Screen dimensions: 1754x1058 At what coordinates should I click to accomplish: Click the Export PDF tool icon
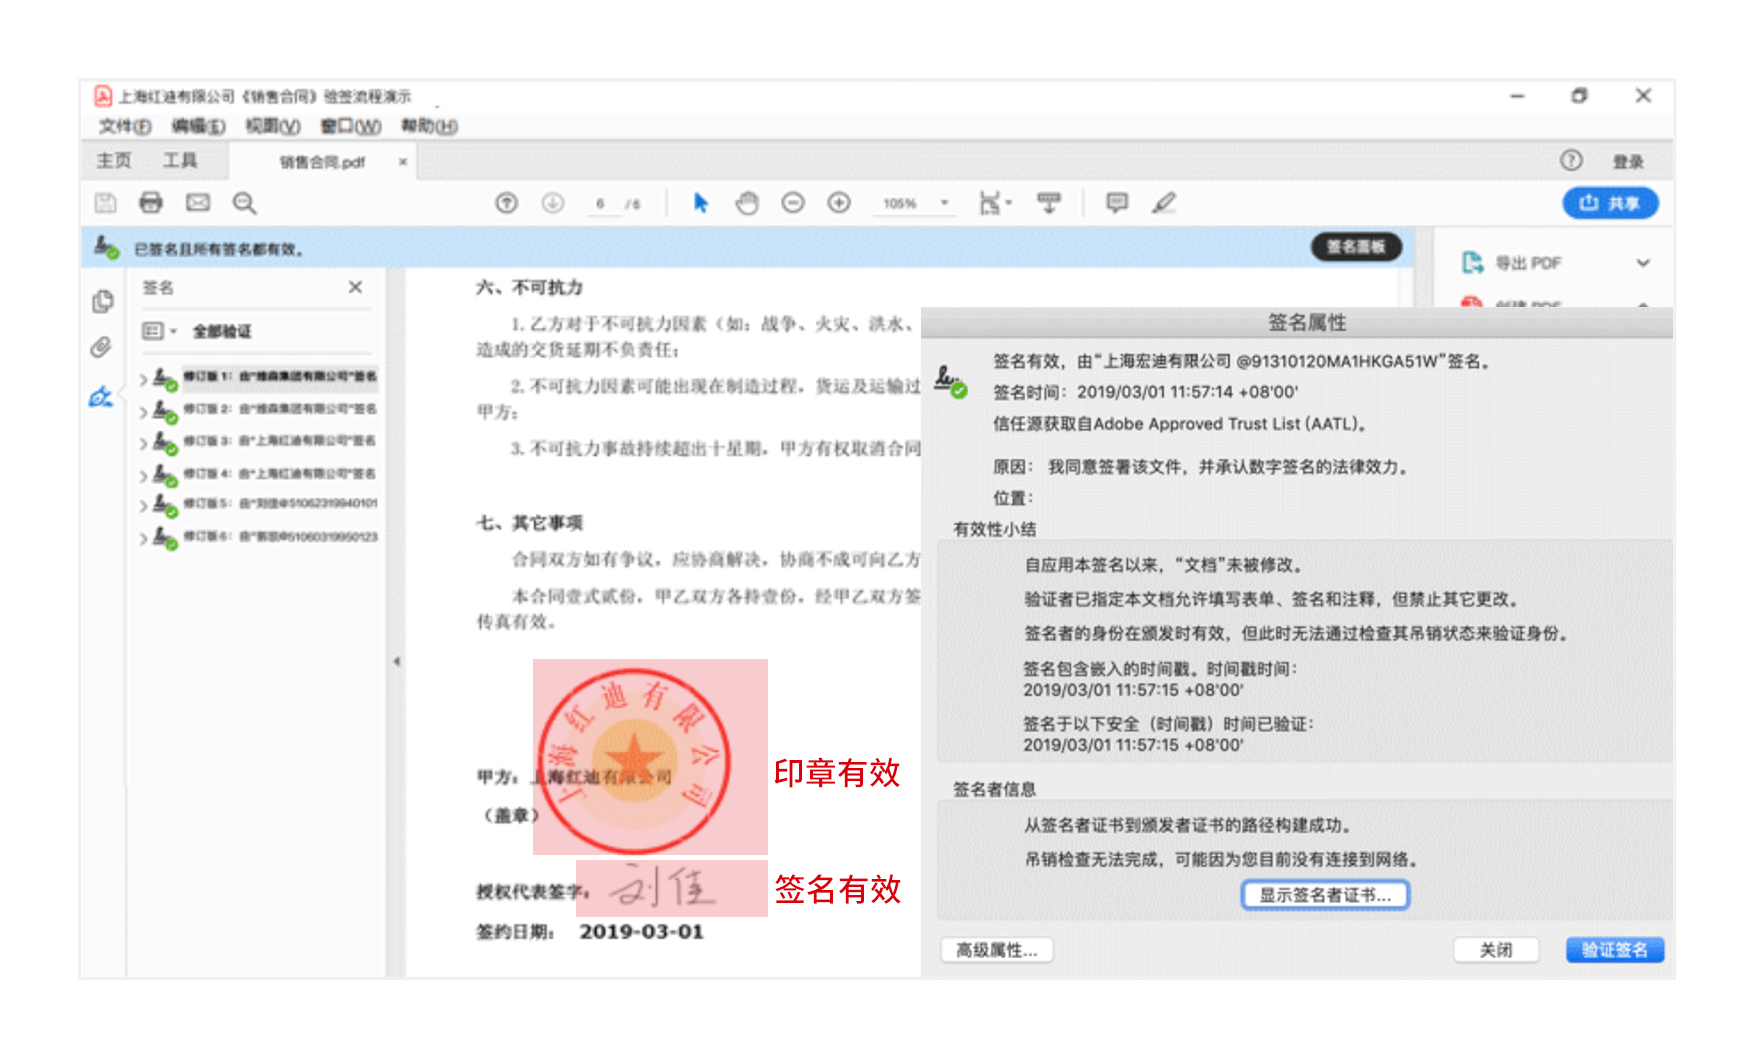point(1472,262)
